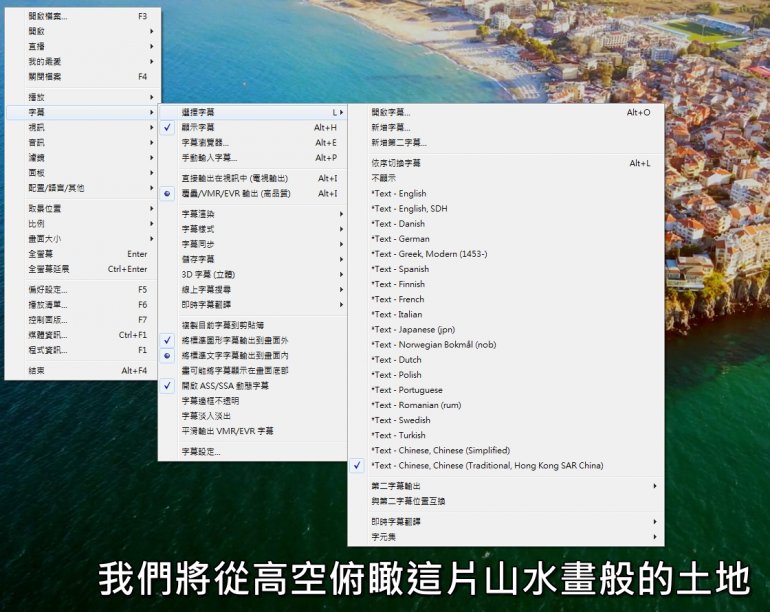Select *Text - English subtitle track

coord(506,194)
